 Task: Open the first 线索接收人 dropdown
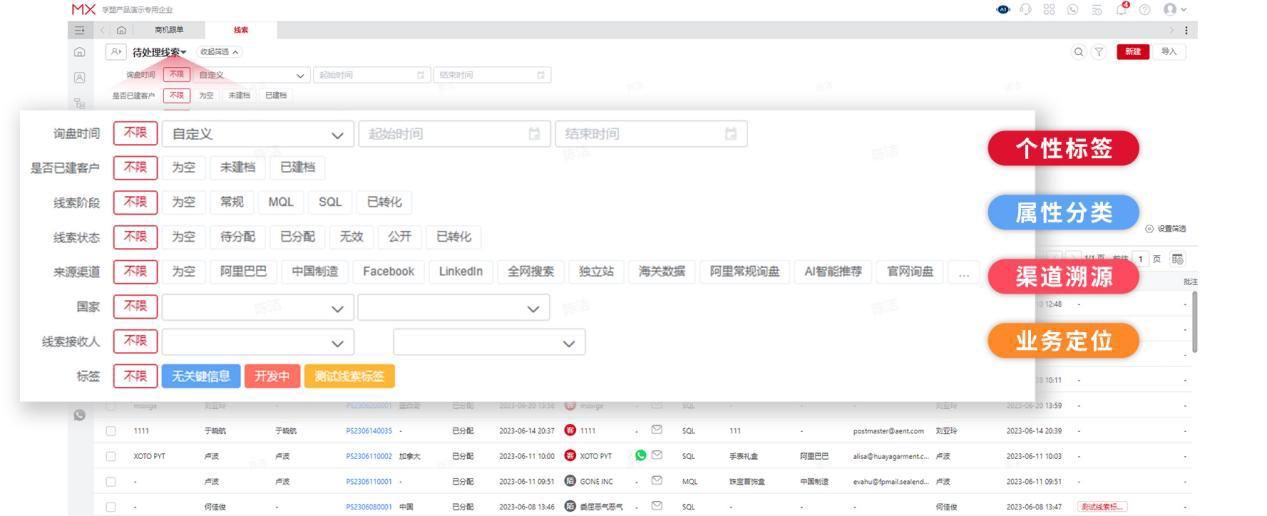[x=258, y=342]
